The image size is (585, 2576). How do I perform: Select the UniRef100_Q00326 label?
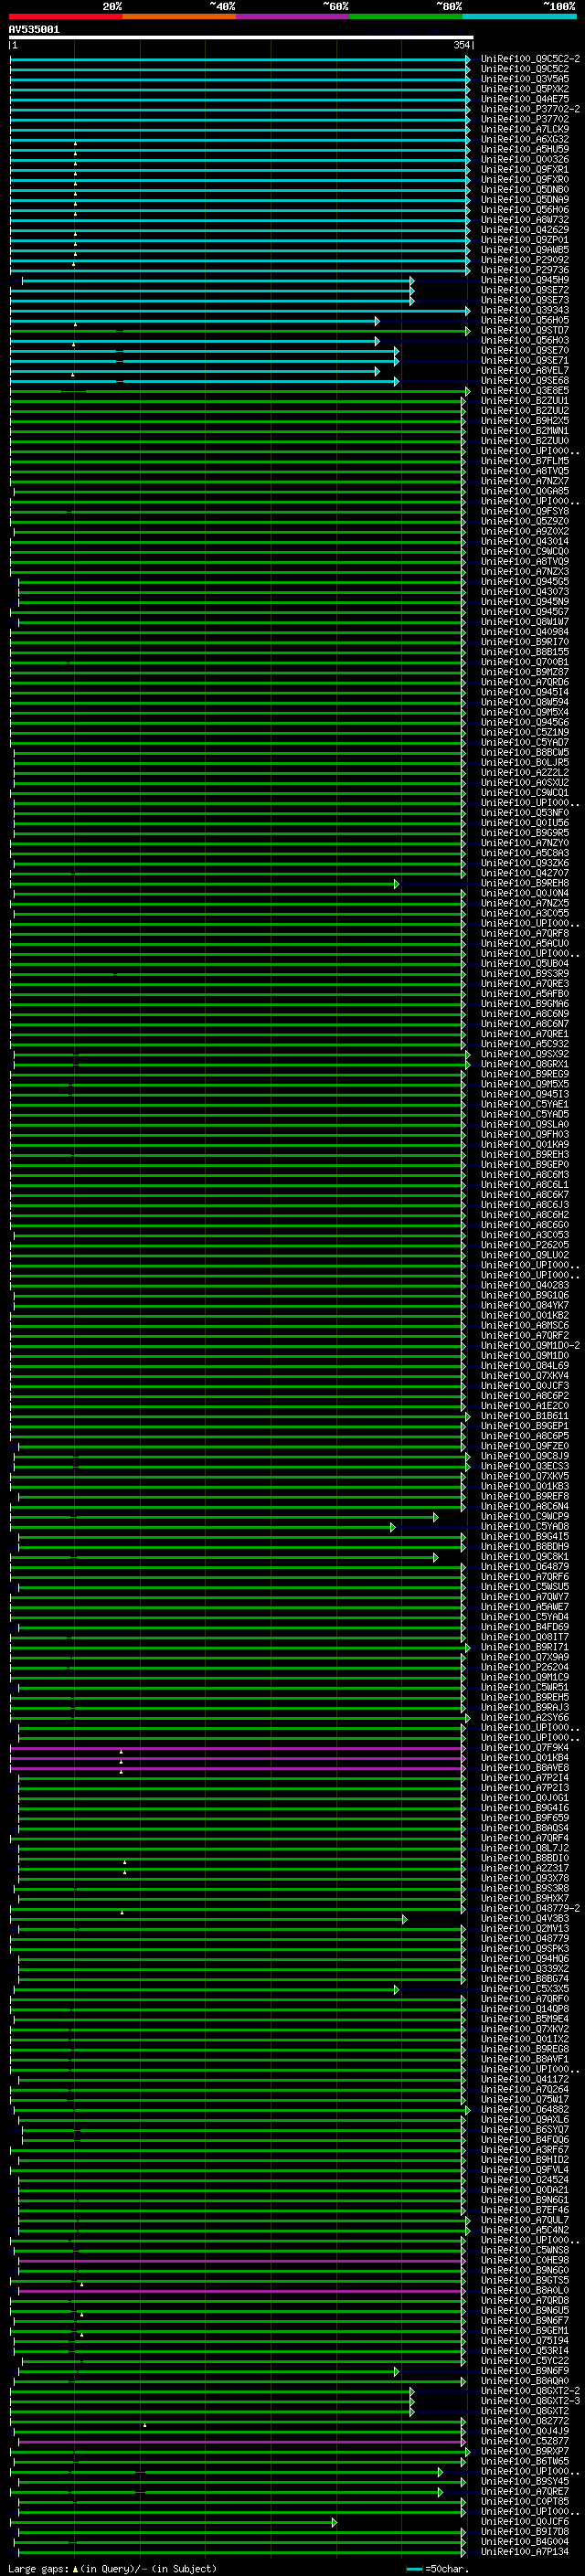[525, 159]
